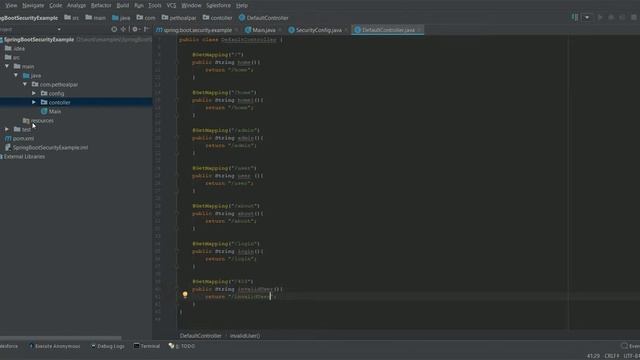The height and width of the screenshot is (360, 640).
Task: Expand the controller package arrow
Action: [34, 102]
